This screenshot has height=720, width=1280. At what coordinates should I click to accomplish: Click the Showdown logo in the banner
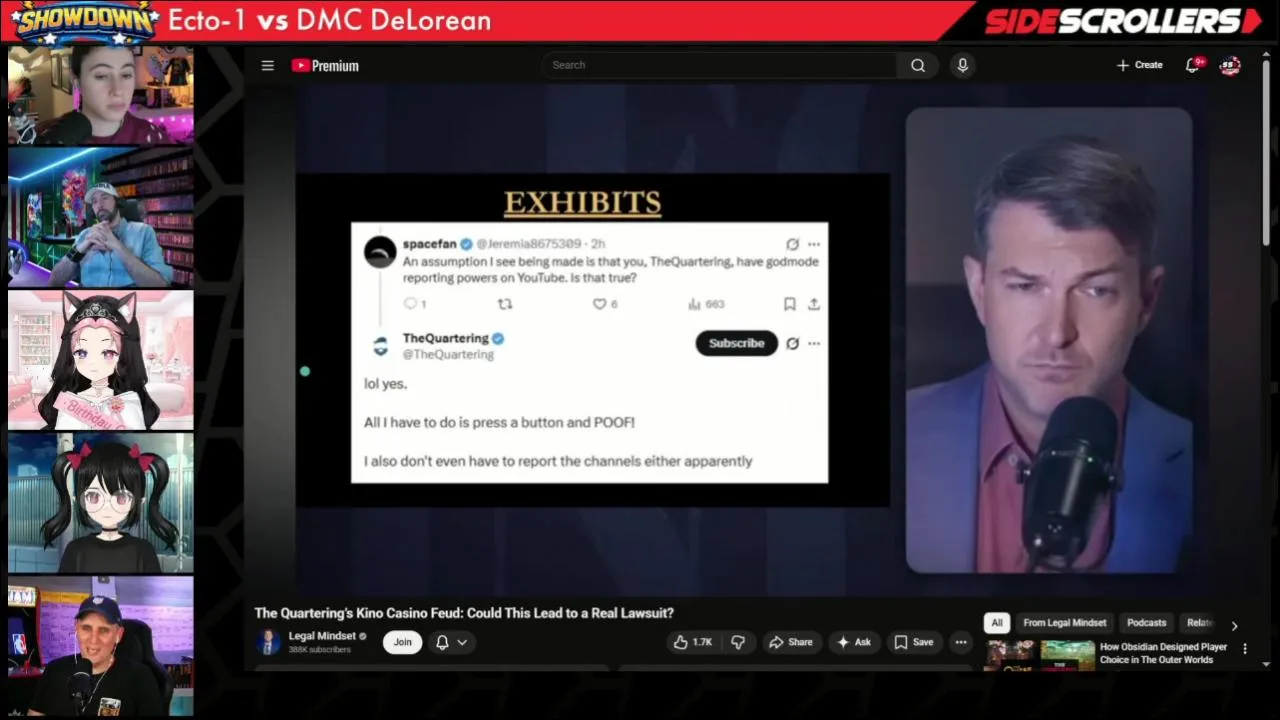coord(84,22)
